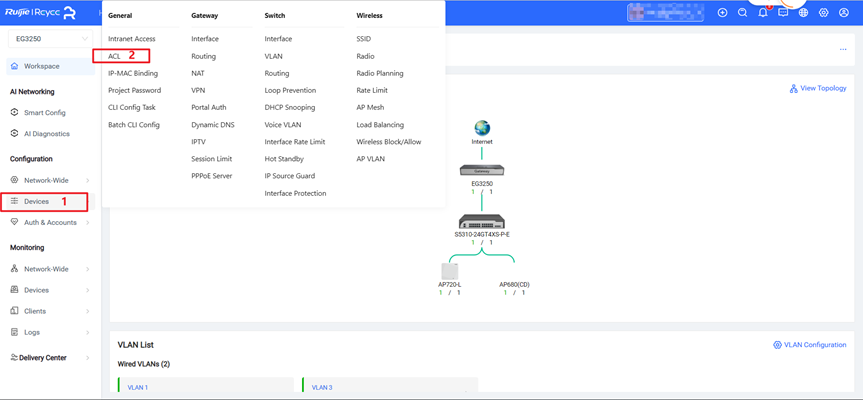Open Intranet Access menu entry
This screenshot has height=400, width=863.
click(x=132, y=39)
